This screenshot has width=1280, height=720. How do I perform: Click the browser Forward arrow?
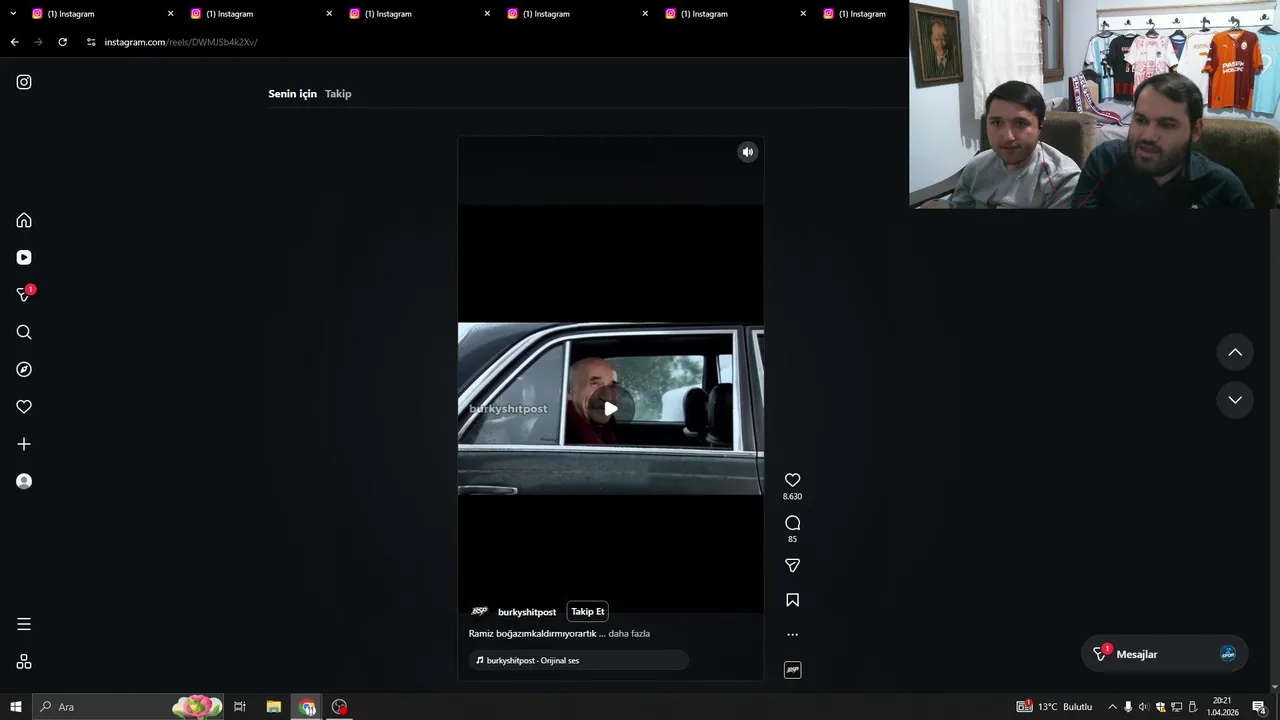point(38,42)
